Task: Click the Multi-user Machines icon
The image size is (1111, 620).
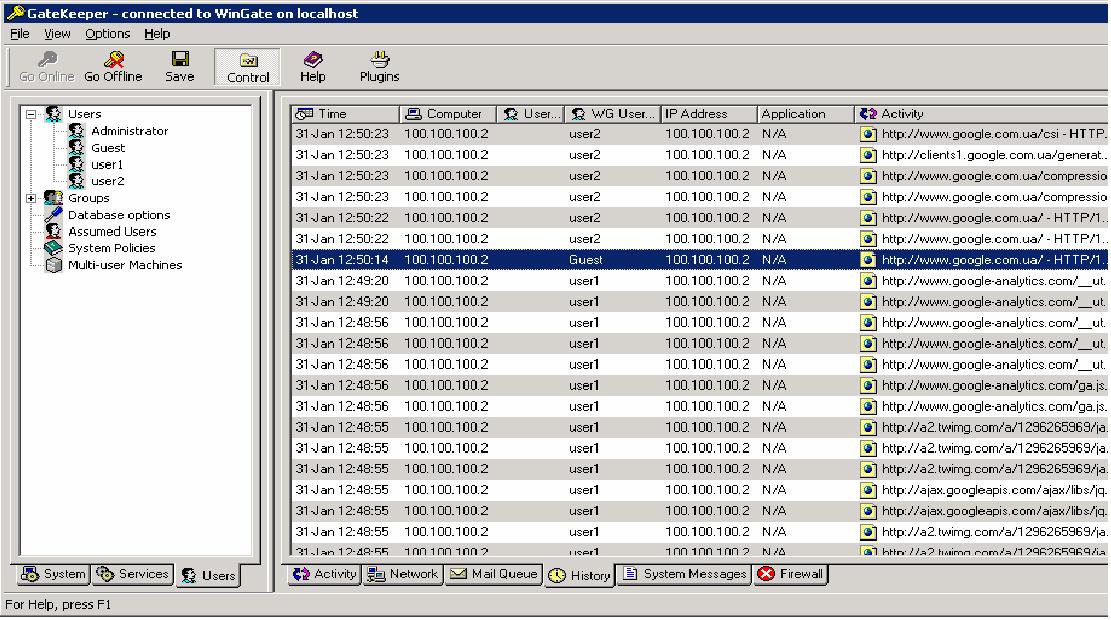Action: tap(53, 264)
